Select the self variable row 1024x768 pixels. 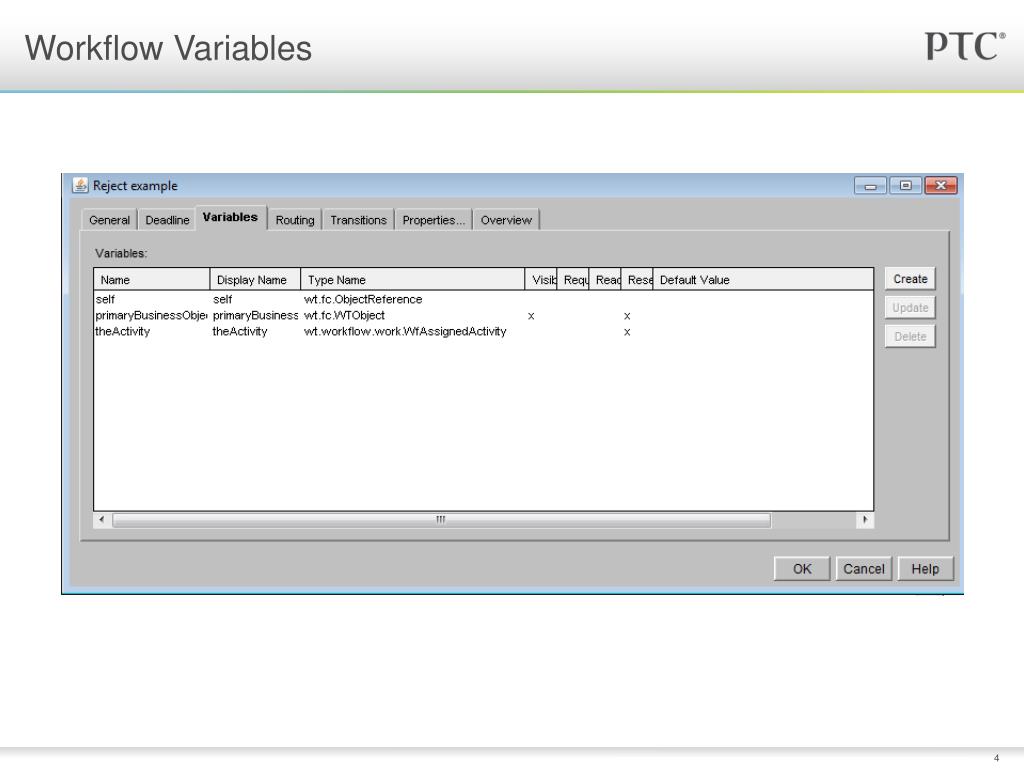pyautogui.click(x=483, y=299)
